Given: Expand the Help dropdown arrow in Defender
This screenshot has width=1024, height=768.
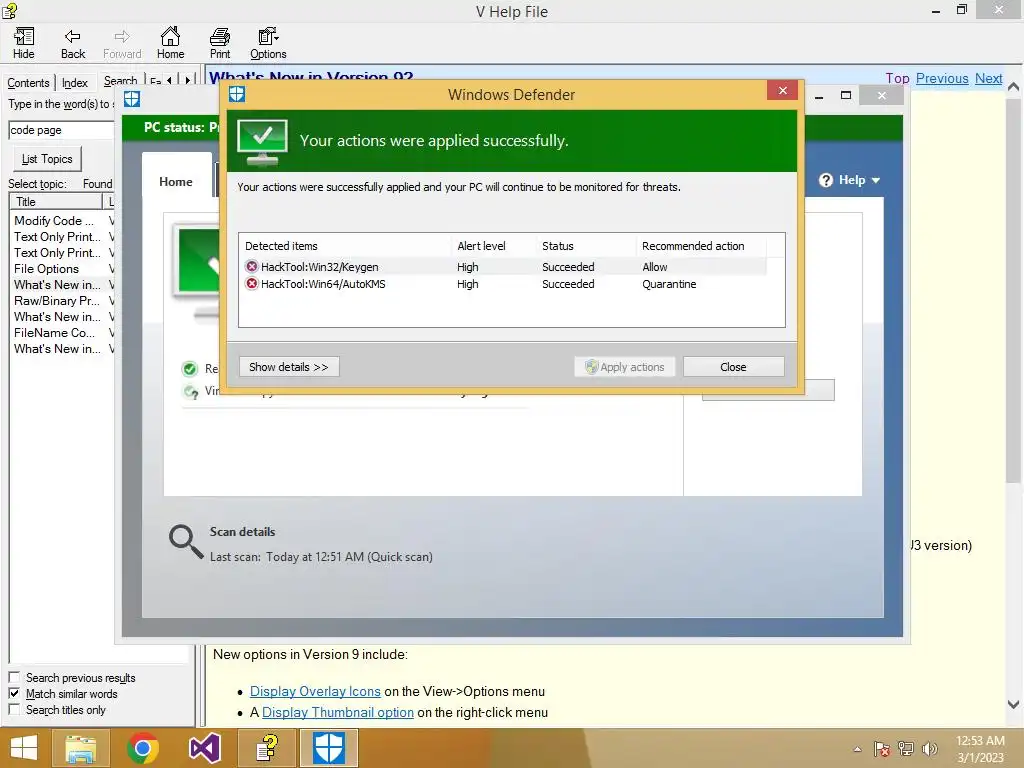Looking at the screenshot, I should click(876, 180).
